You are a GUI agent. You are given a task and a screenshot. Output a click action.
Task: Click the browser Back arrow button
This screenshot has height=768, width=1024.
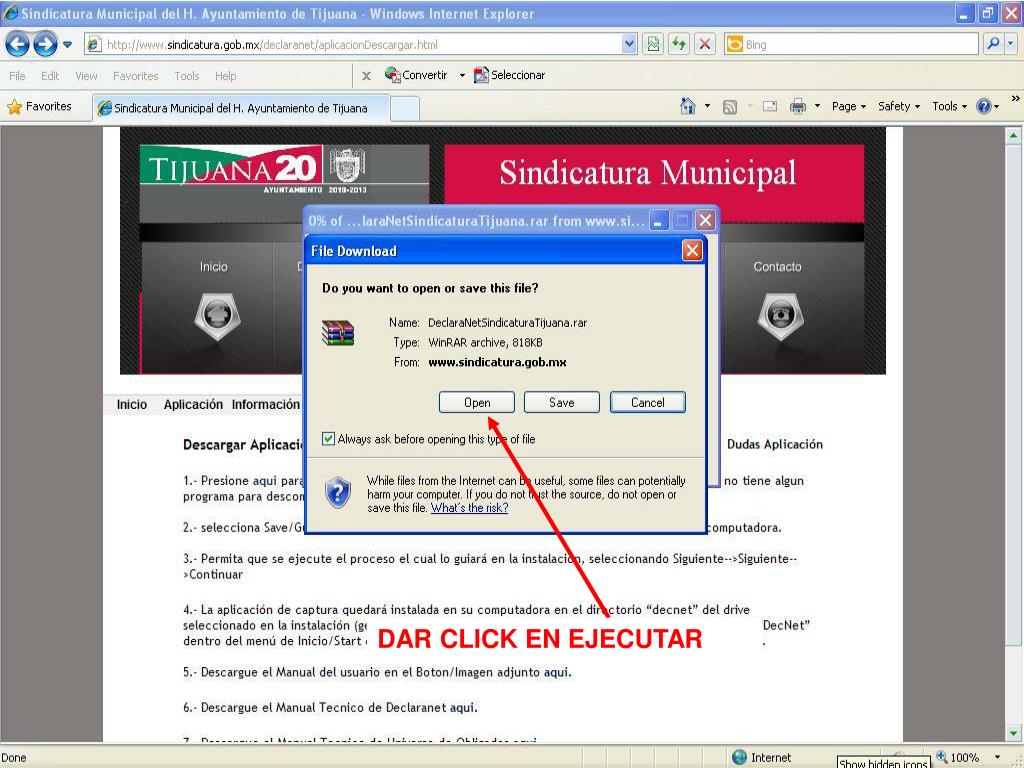[x=17, y=44]
